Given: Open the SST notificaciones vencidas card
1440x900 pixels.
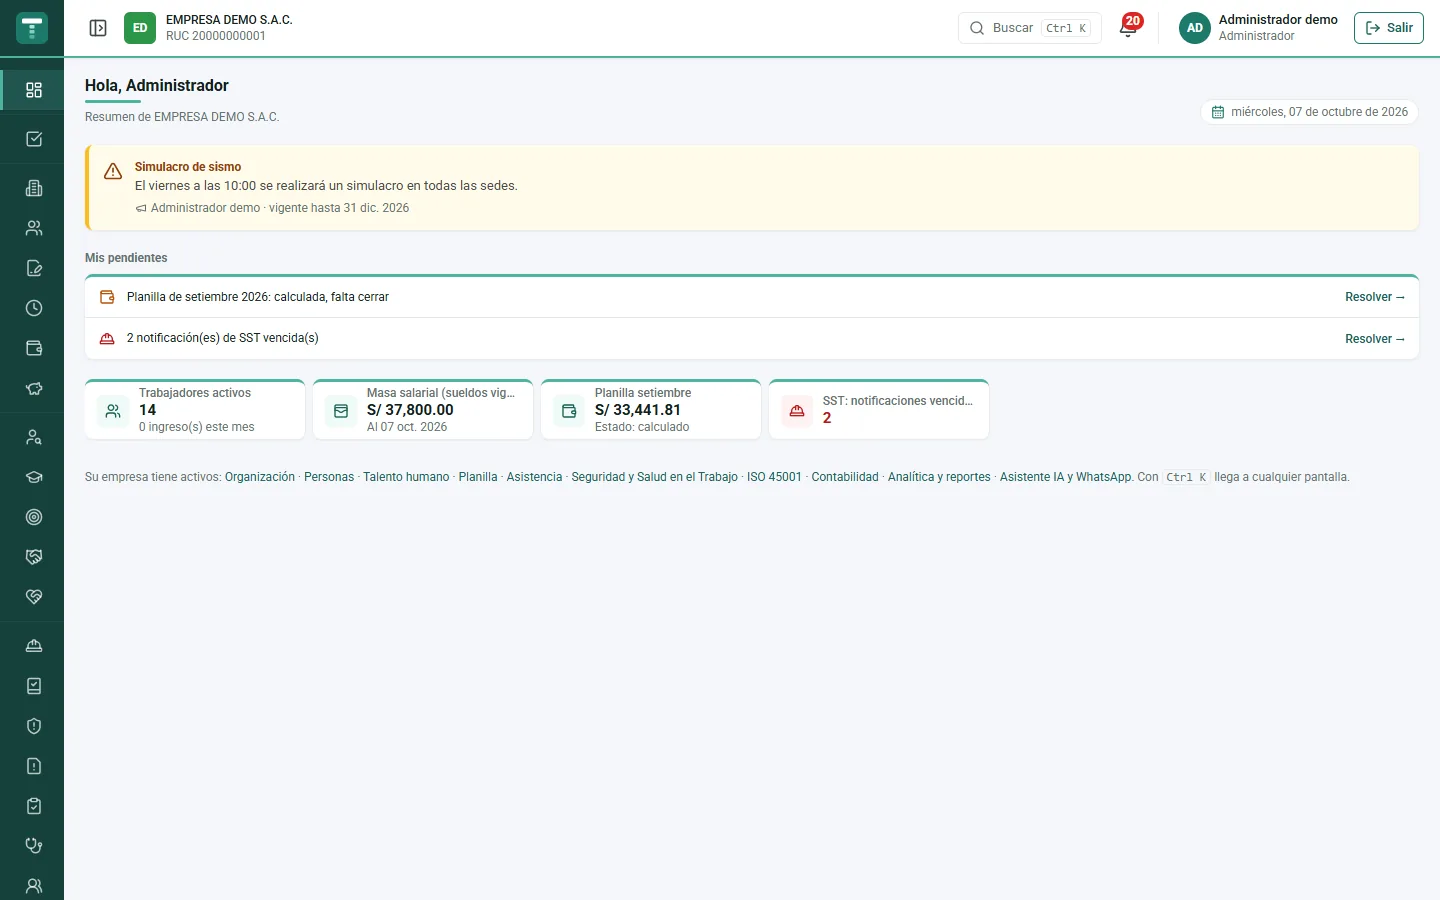Looking at the screenshot, I should click(x=879, y=410).
